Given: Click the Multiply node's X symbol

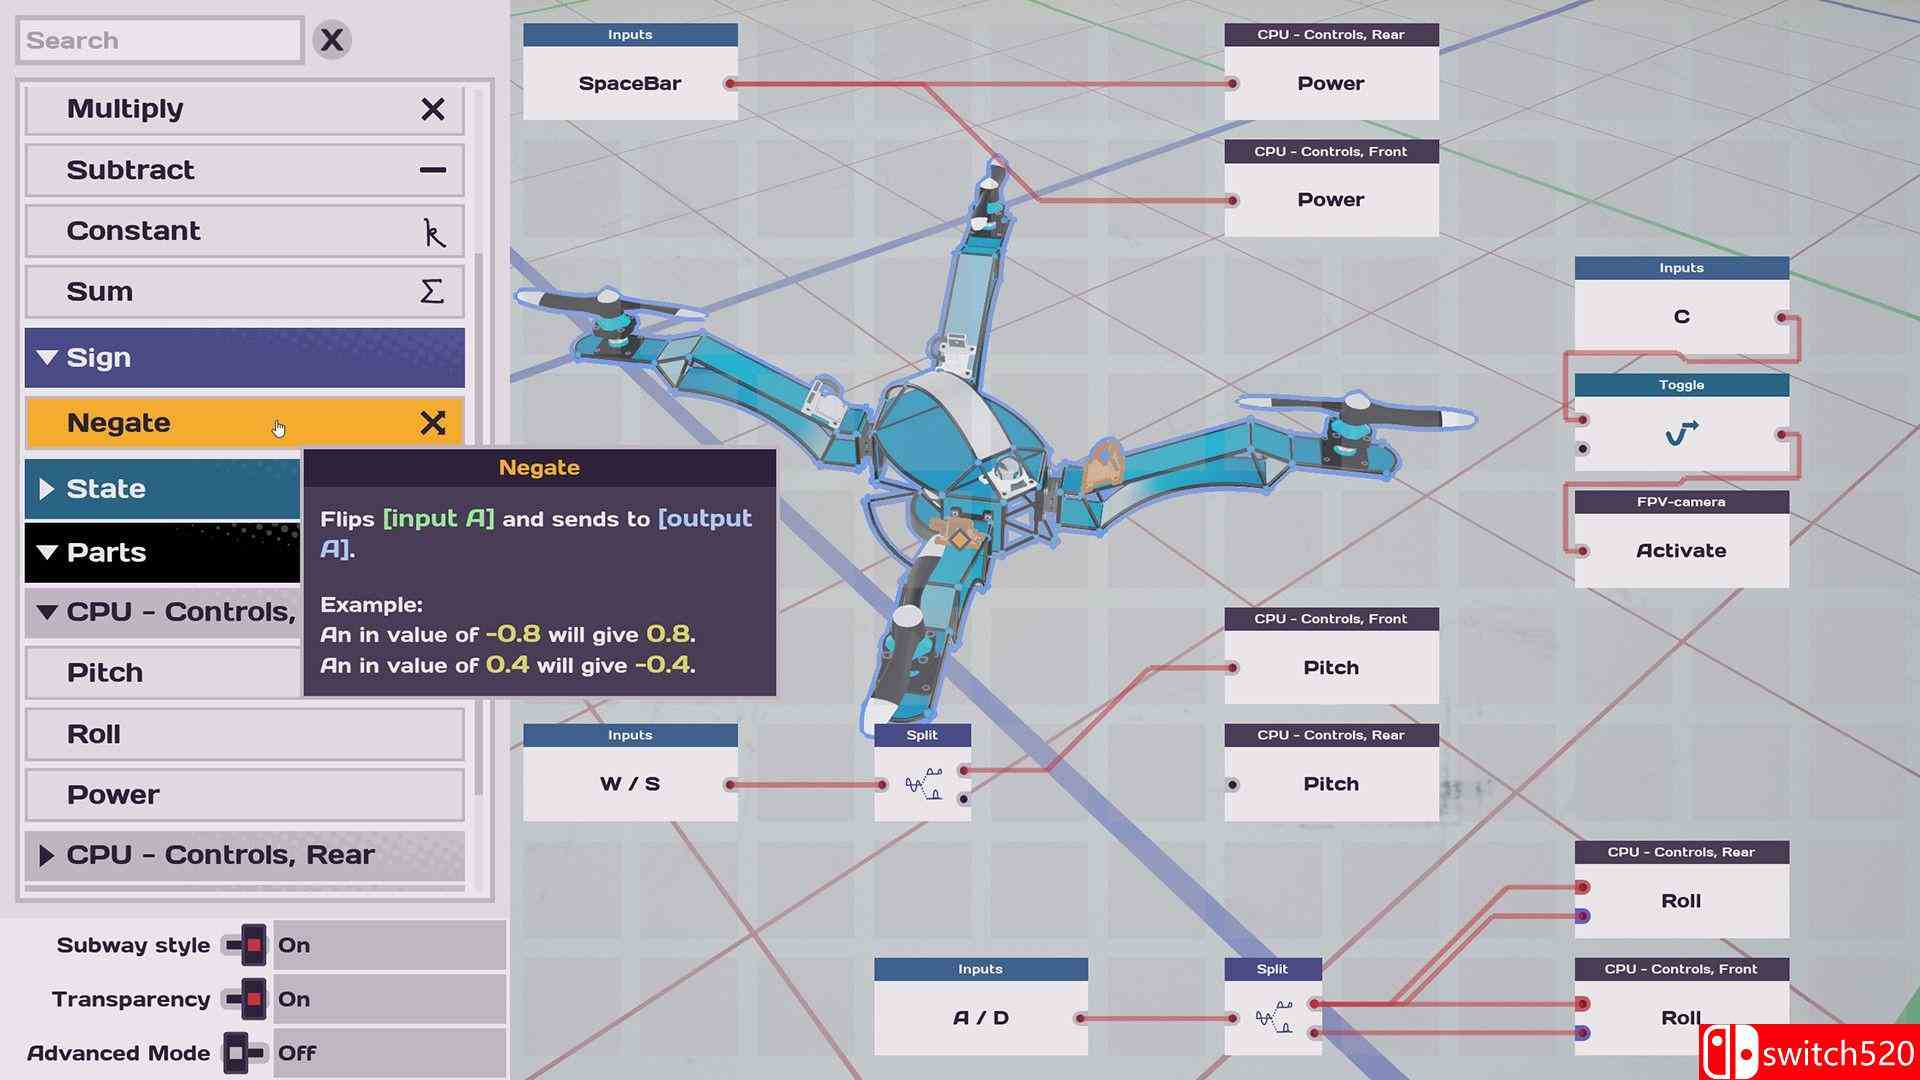Looking at the screenshot, I should point(432,109).
